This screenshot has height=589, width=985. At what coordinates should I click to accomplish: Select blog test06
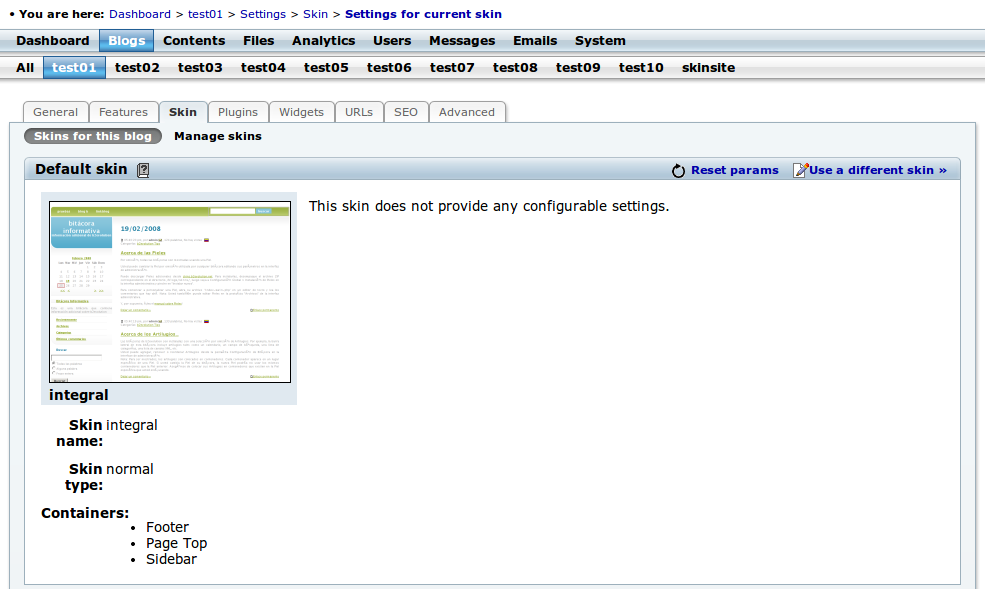coord(389,68)
